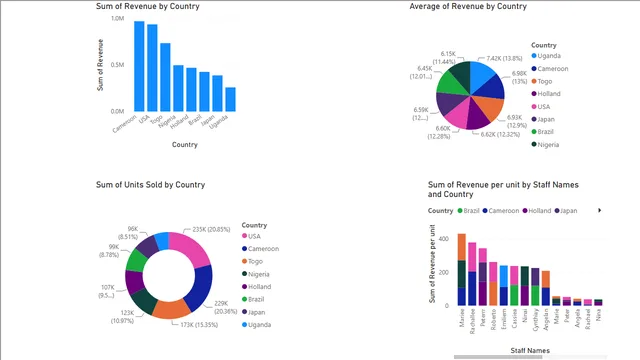Viewport: 640px width, 360px height.
Task: Click the Cynthiay stacked bar
Action: (535, 287)
